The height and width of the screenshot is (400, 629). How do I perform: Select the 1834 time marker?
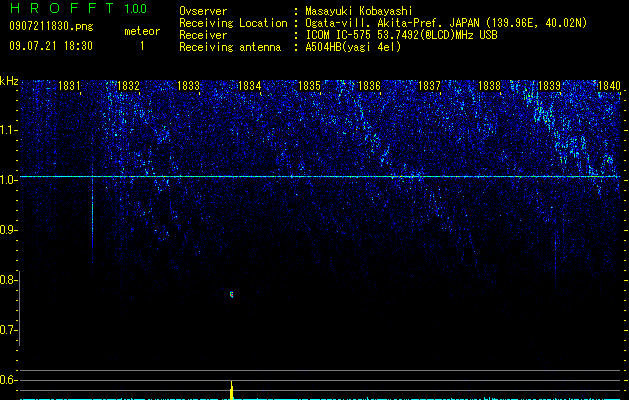point(250,86)
